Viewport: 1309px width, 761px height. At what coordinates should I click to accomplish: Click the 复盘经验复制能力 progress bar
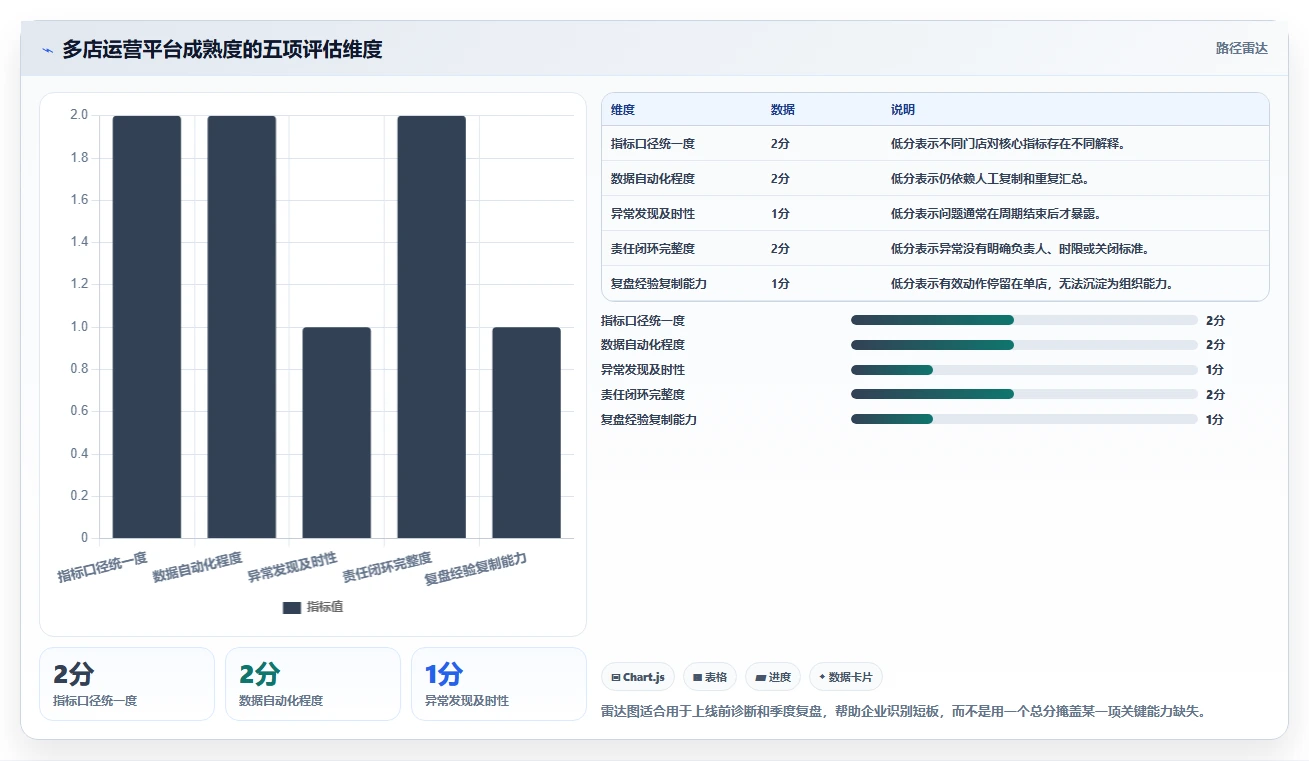tap(1024, 419)
